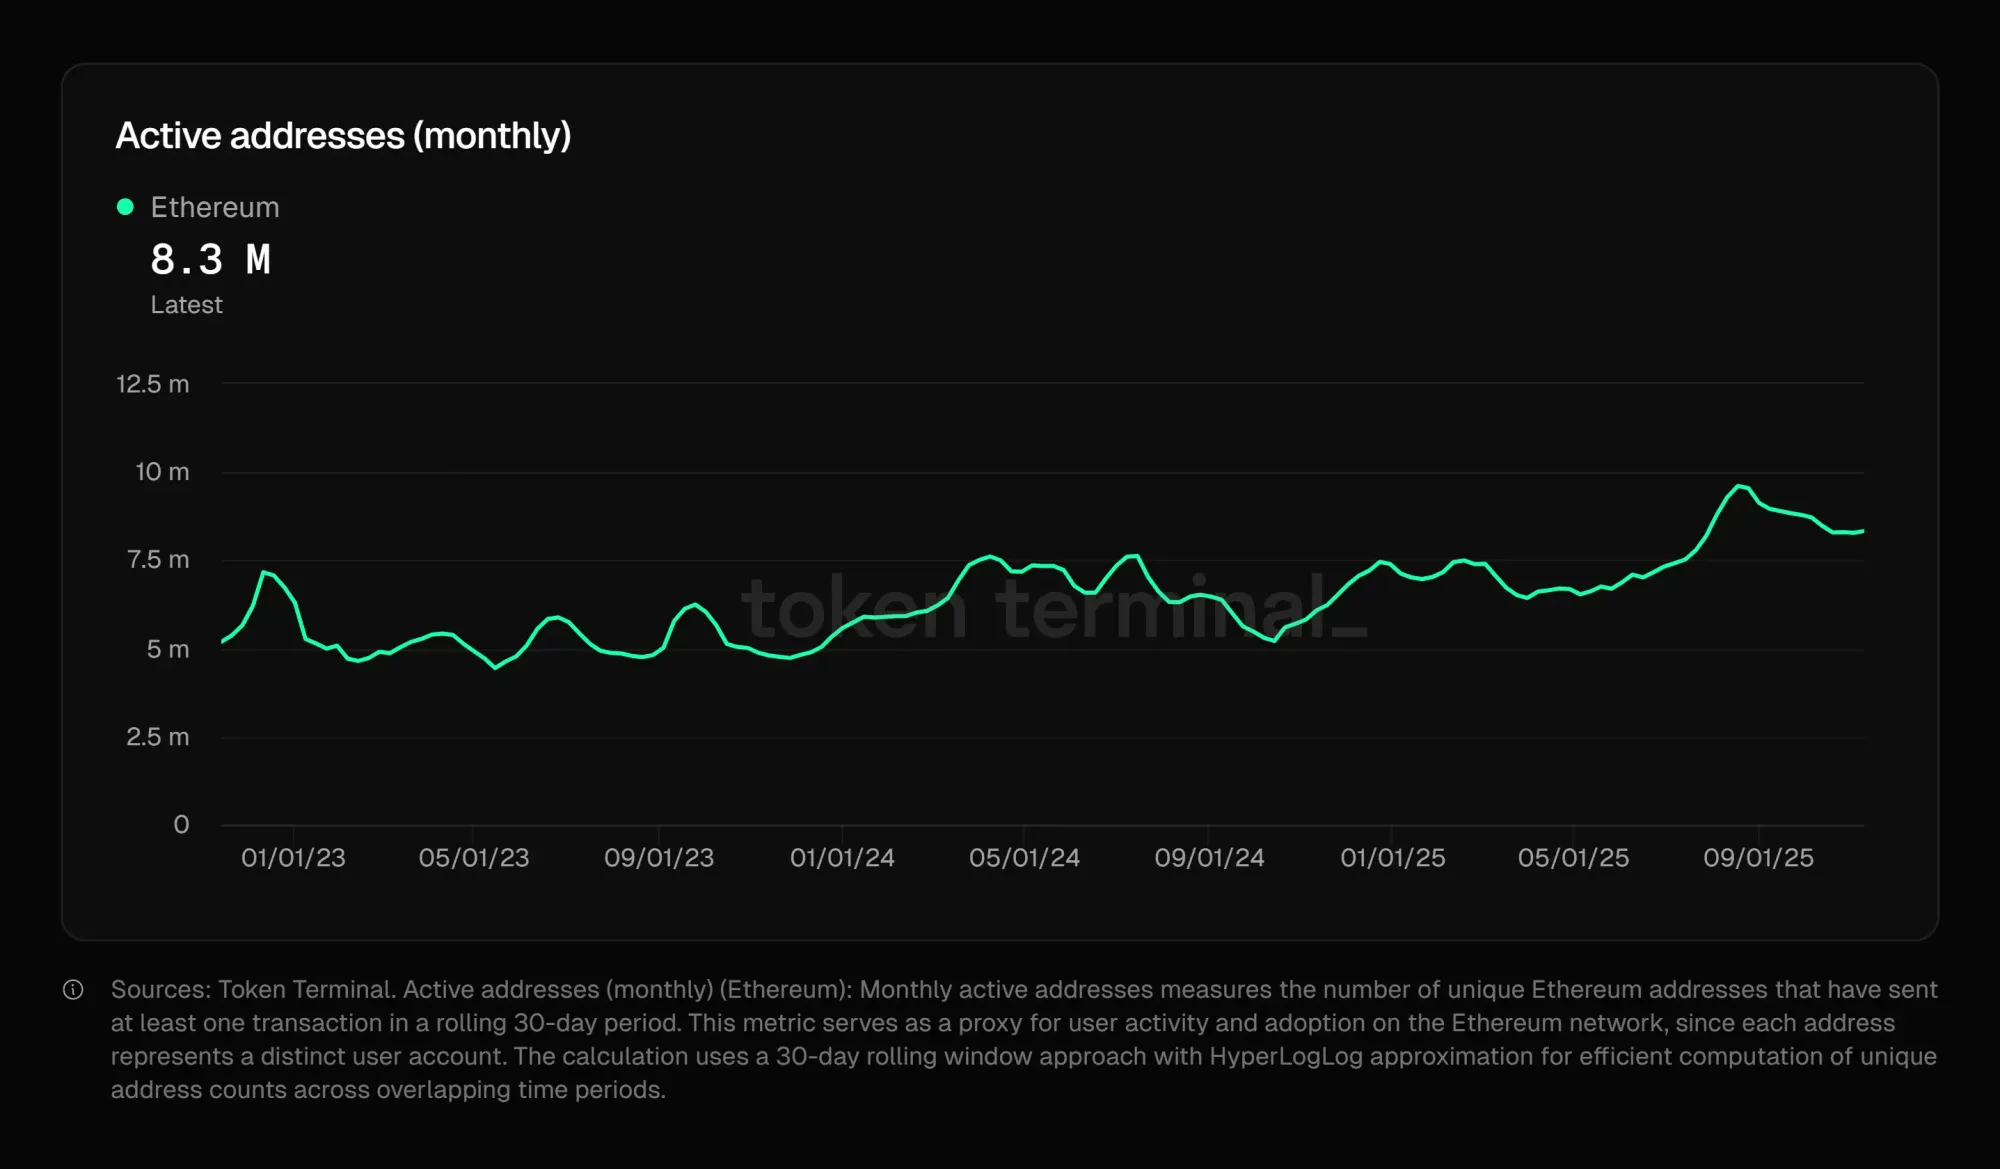Click the 8.3 M latest value

[210, 260]
